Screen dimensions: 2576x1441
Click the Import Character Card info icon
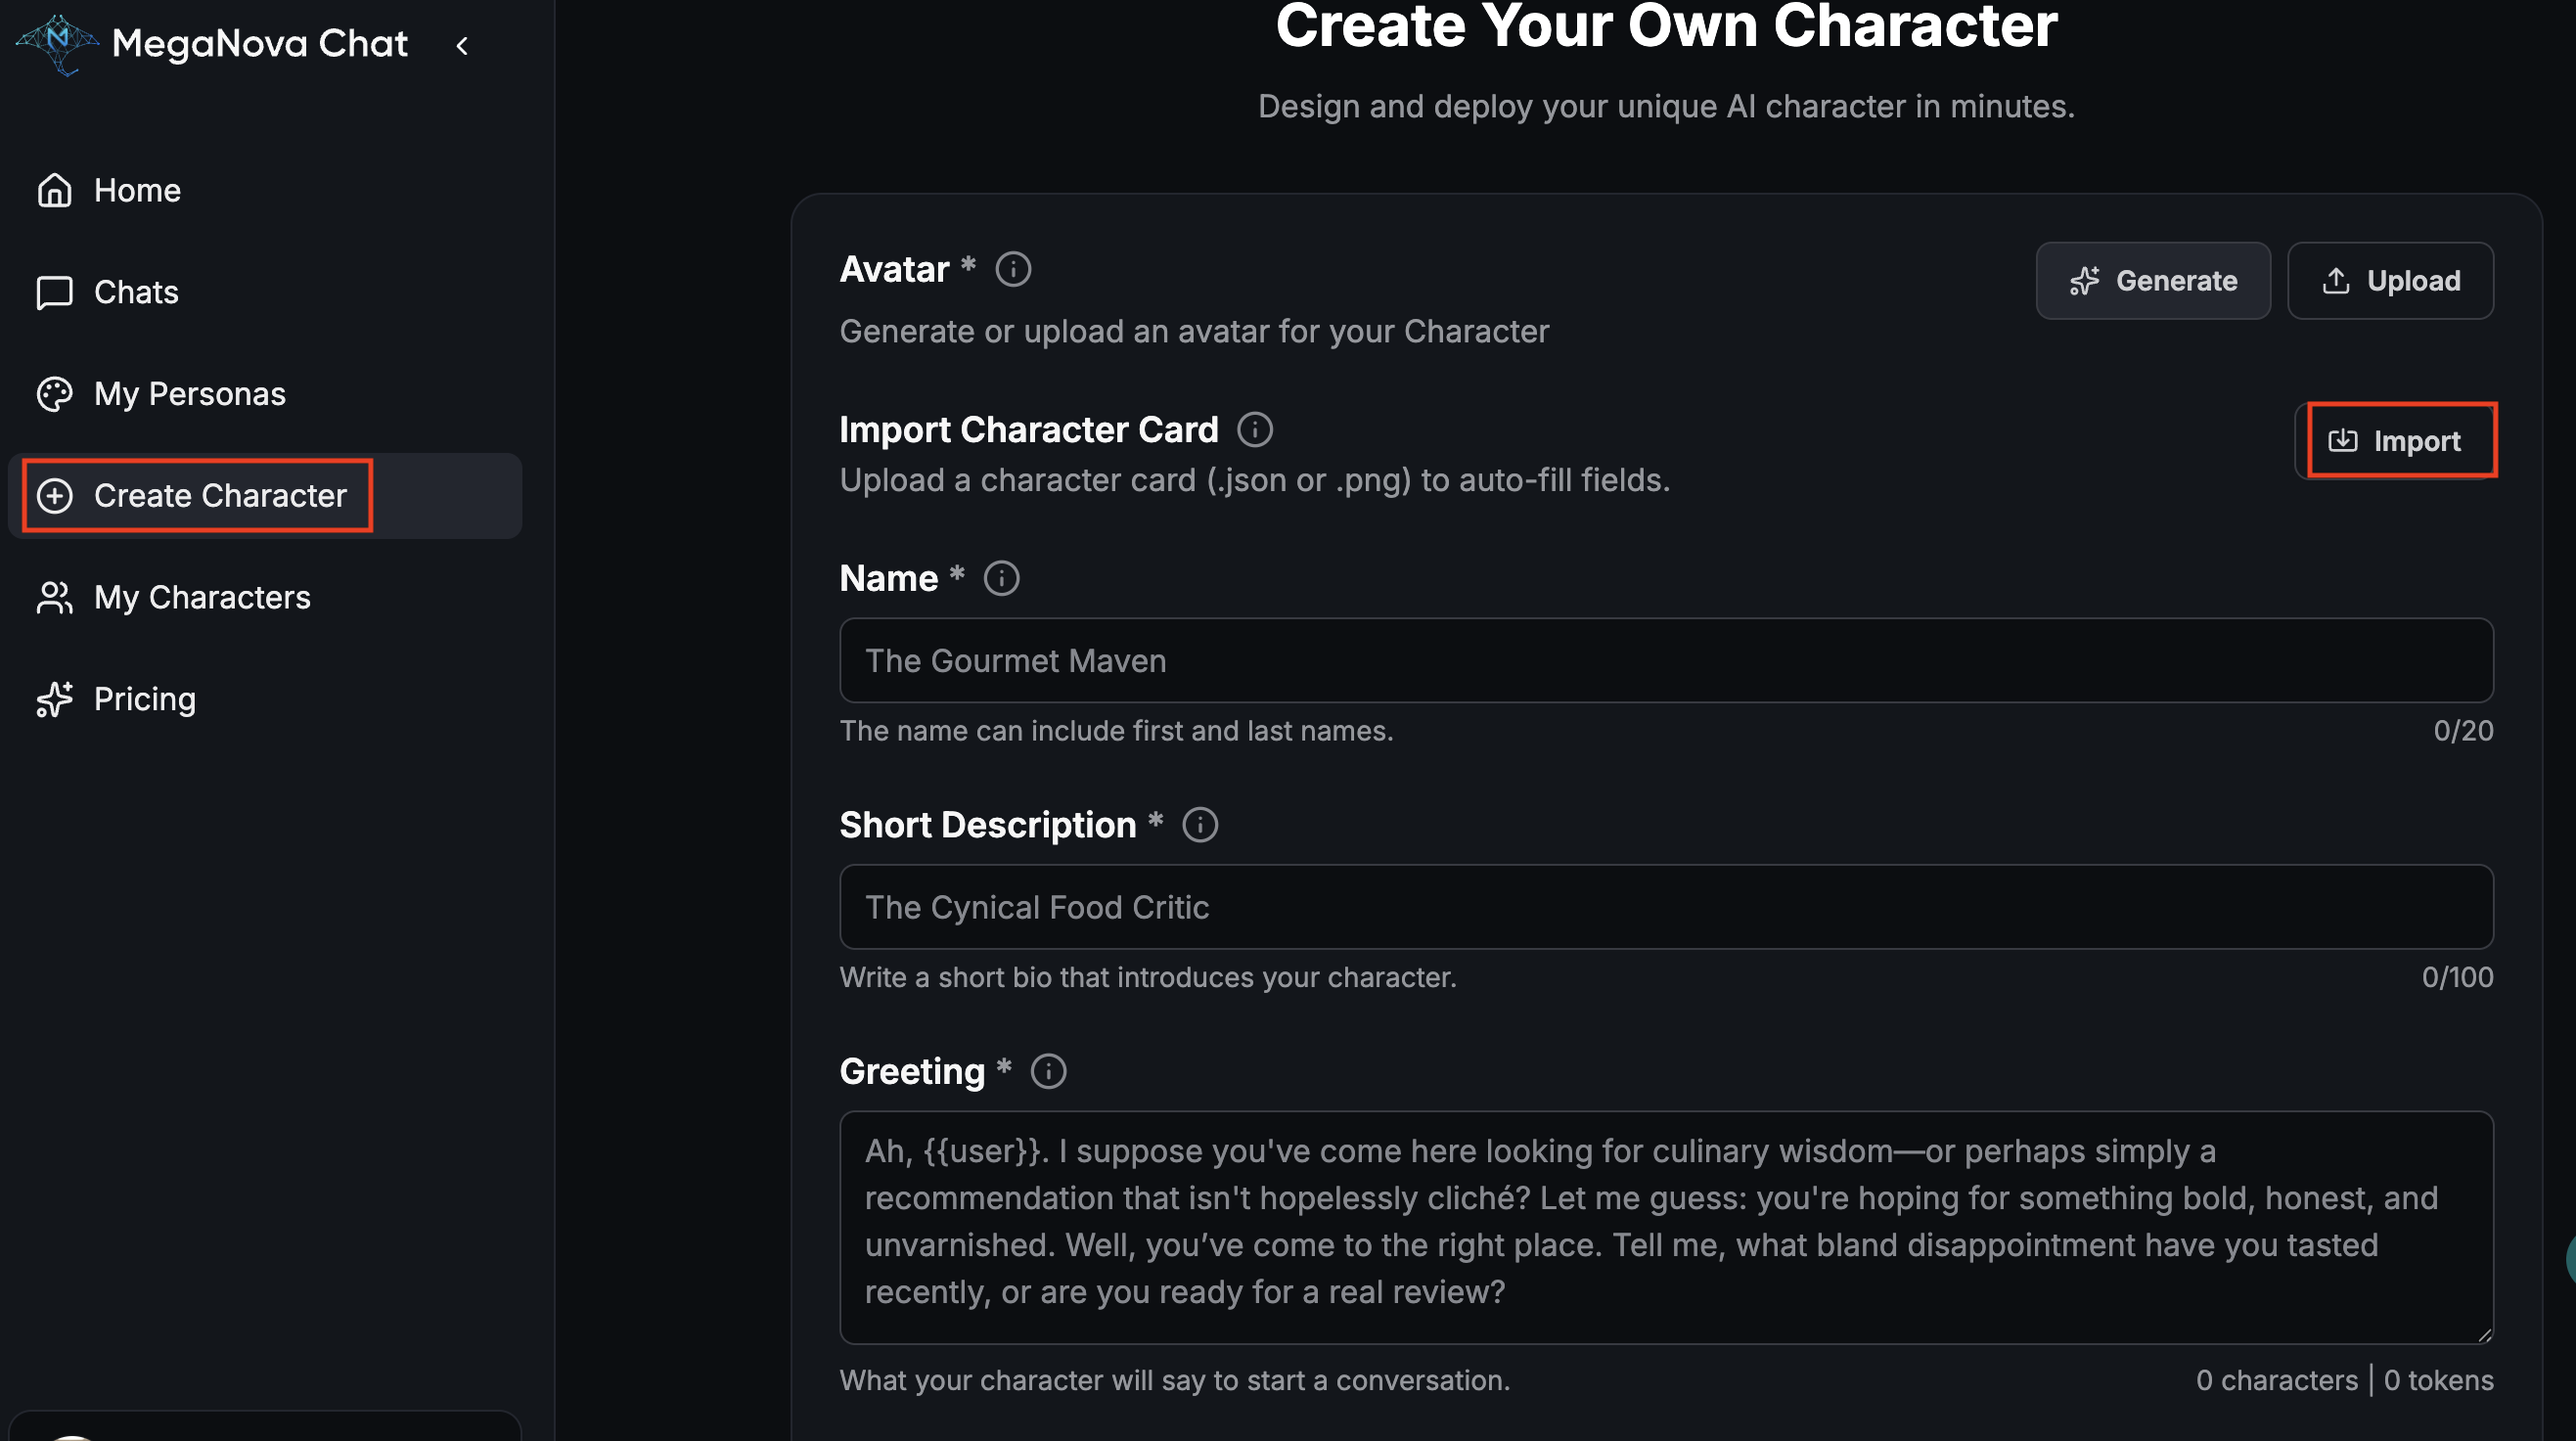(x=1255, y=430)
